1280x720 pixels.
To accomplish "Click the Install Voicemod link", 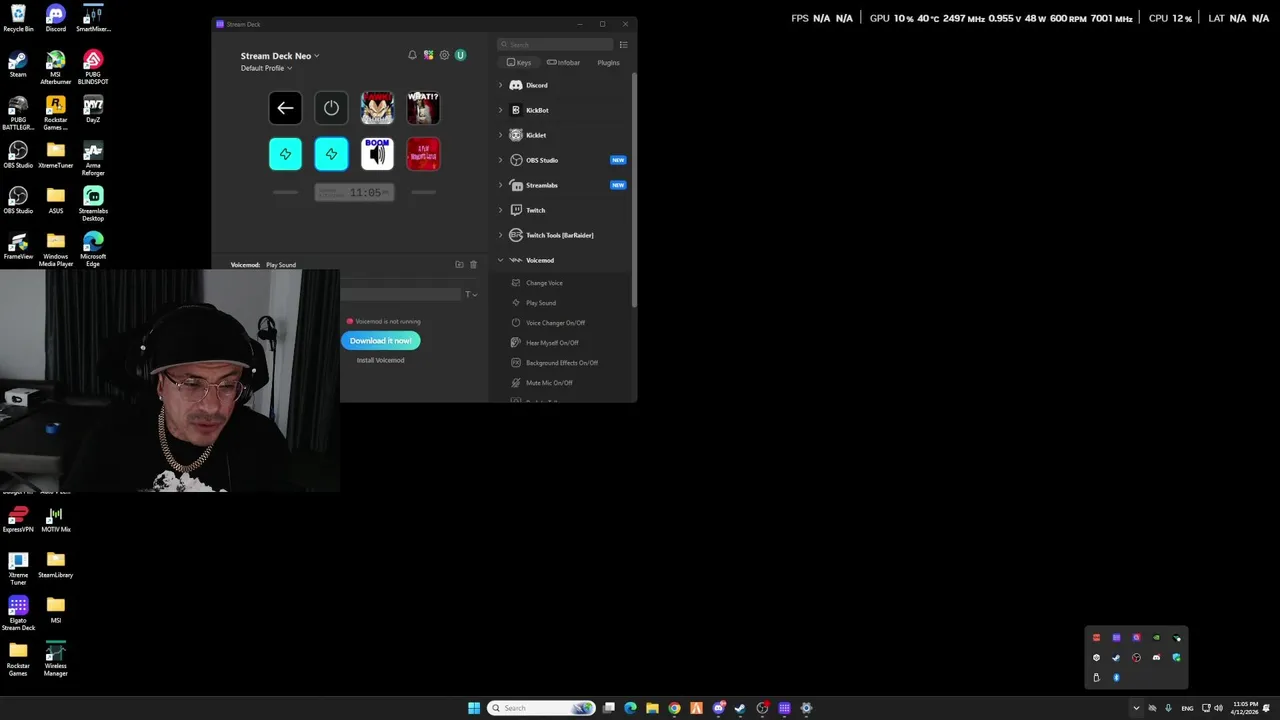I will [x=380, y=360].
